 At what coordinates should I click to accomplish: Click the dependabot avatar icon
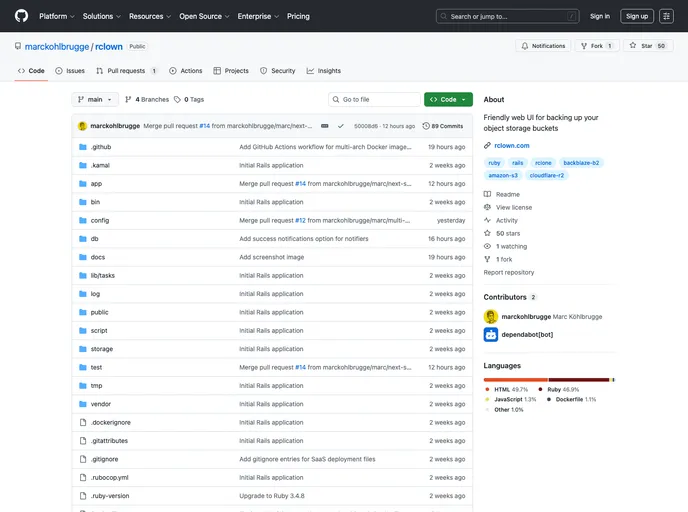tap(491, 334)
